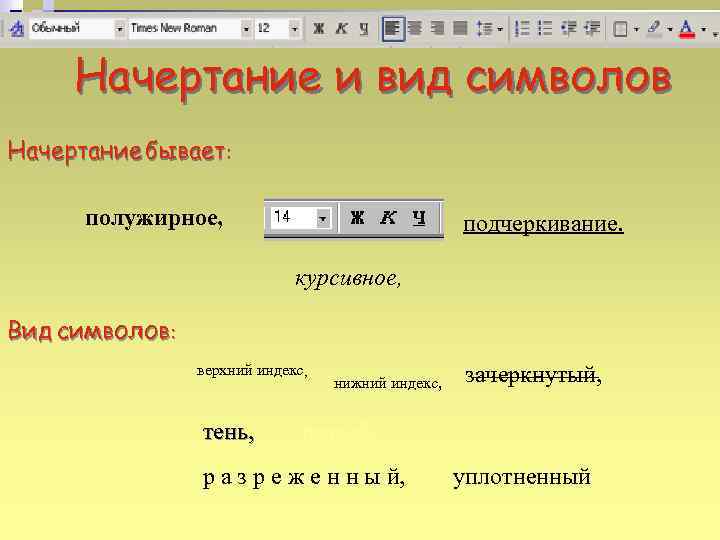This screenshot has height=540, width=720.
Task: Click increase indent icon
Action: pyautogui.click(x=591, y=28)
